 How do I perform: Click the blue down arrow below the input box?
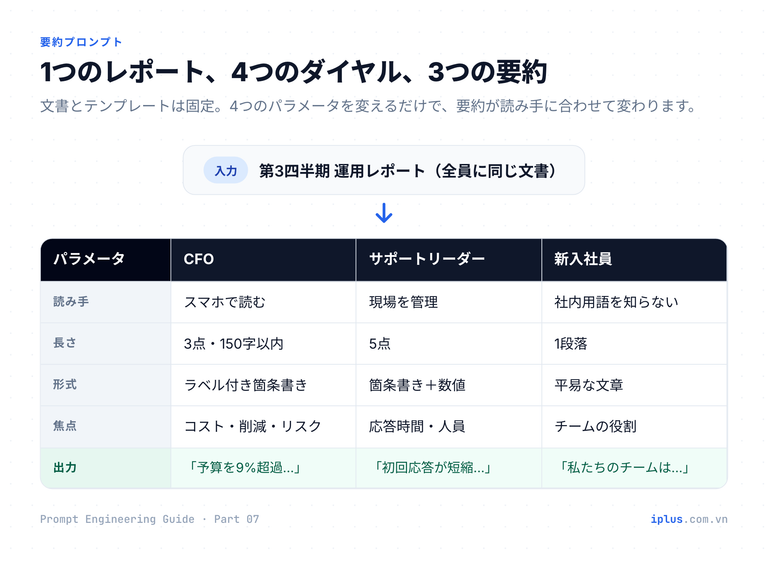(384, 213)
